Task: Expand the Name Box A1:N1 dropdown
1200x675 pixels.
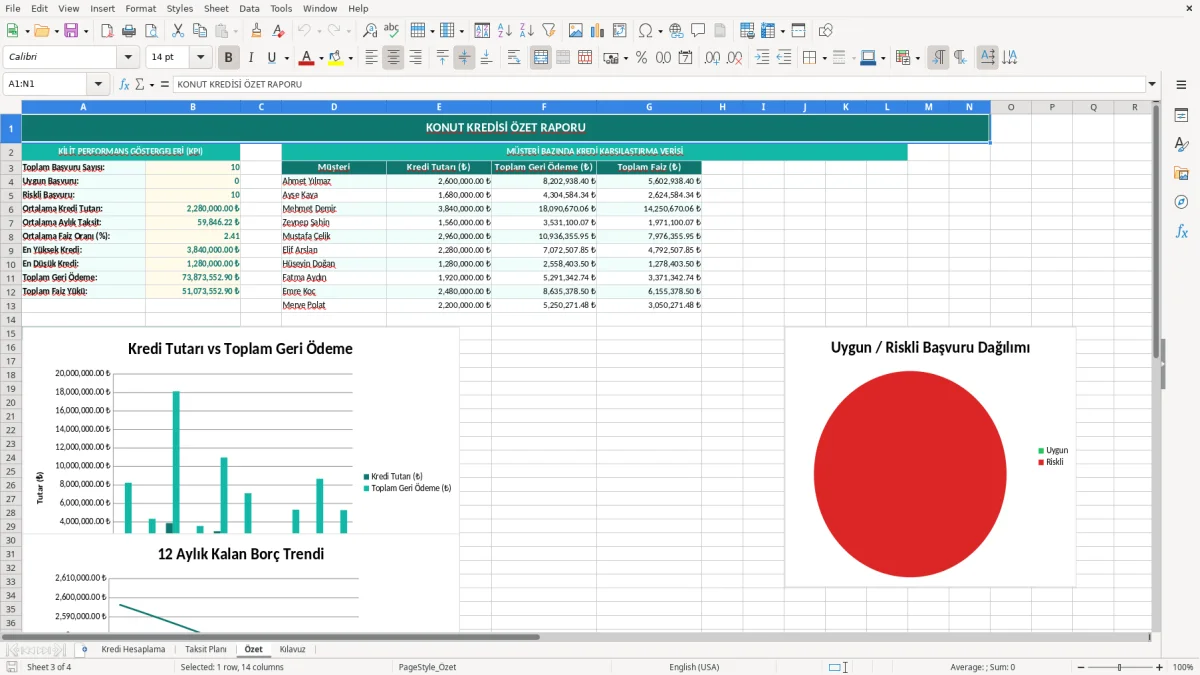Action: pos(98,84)
